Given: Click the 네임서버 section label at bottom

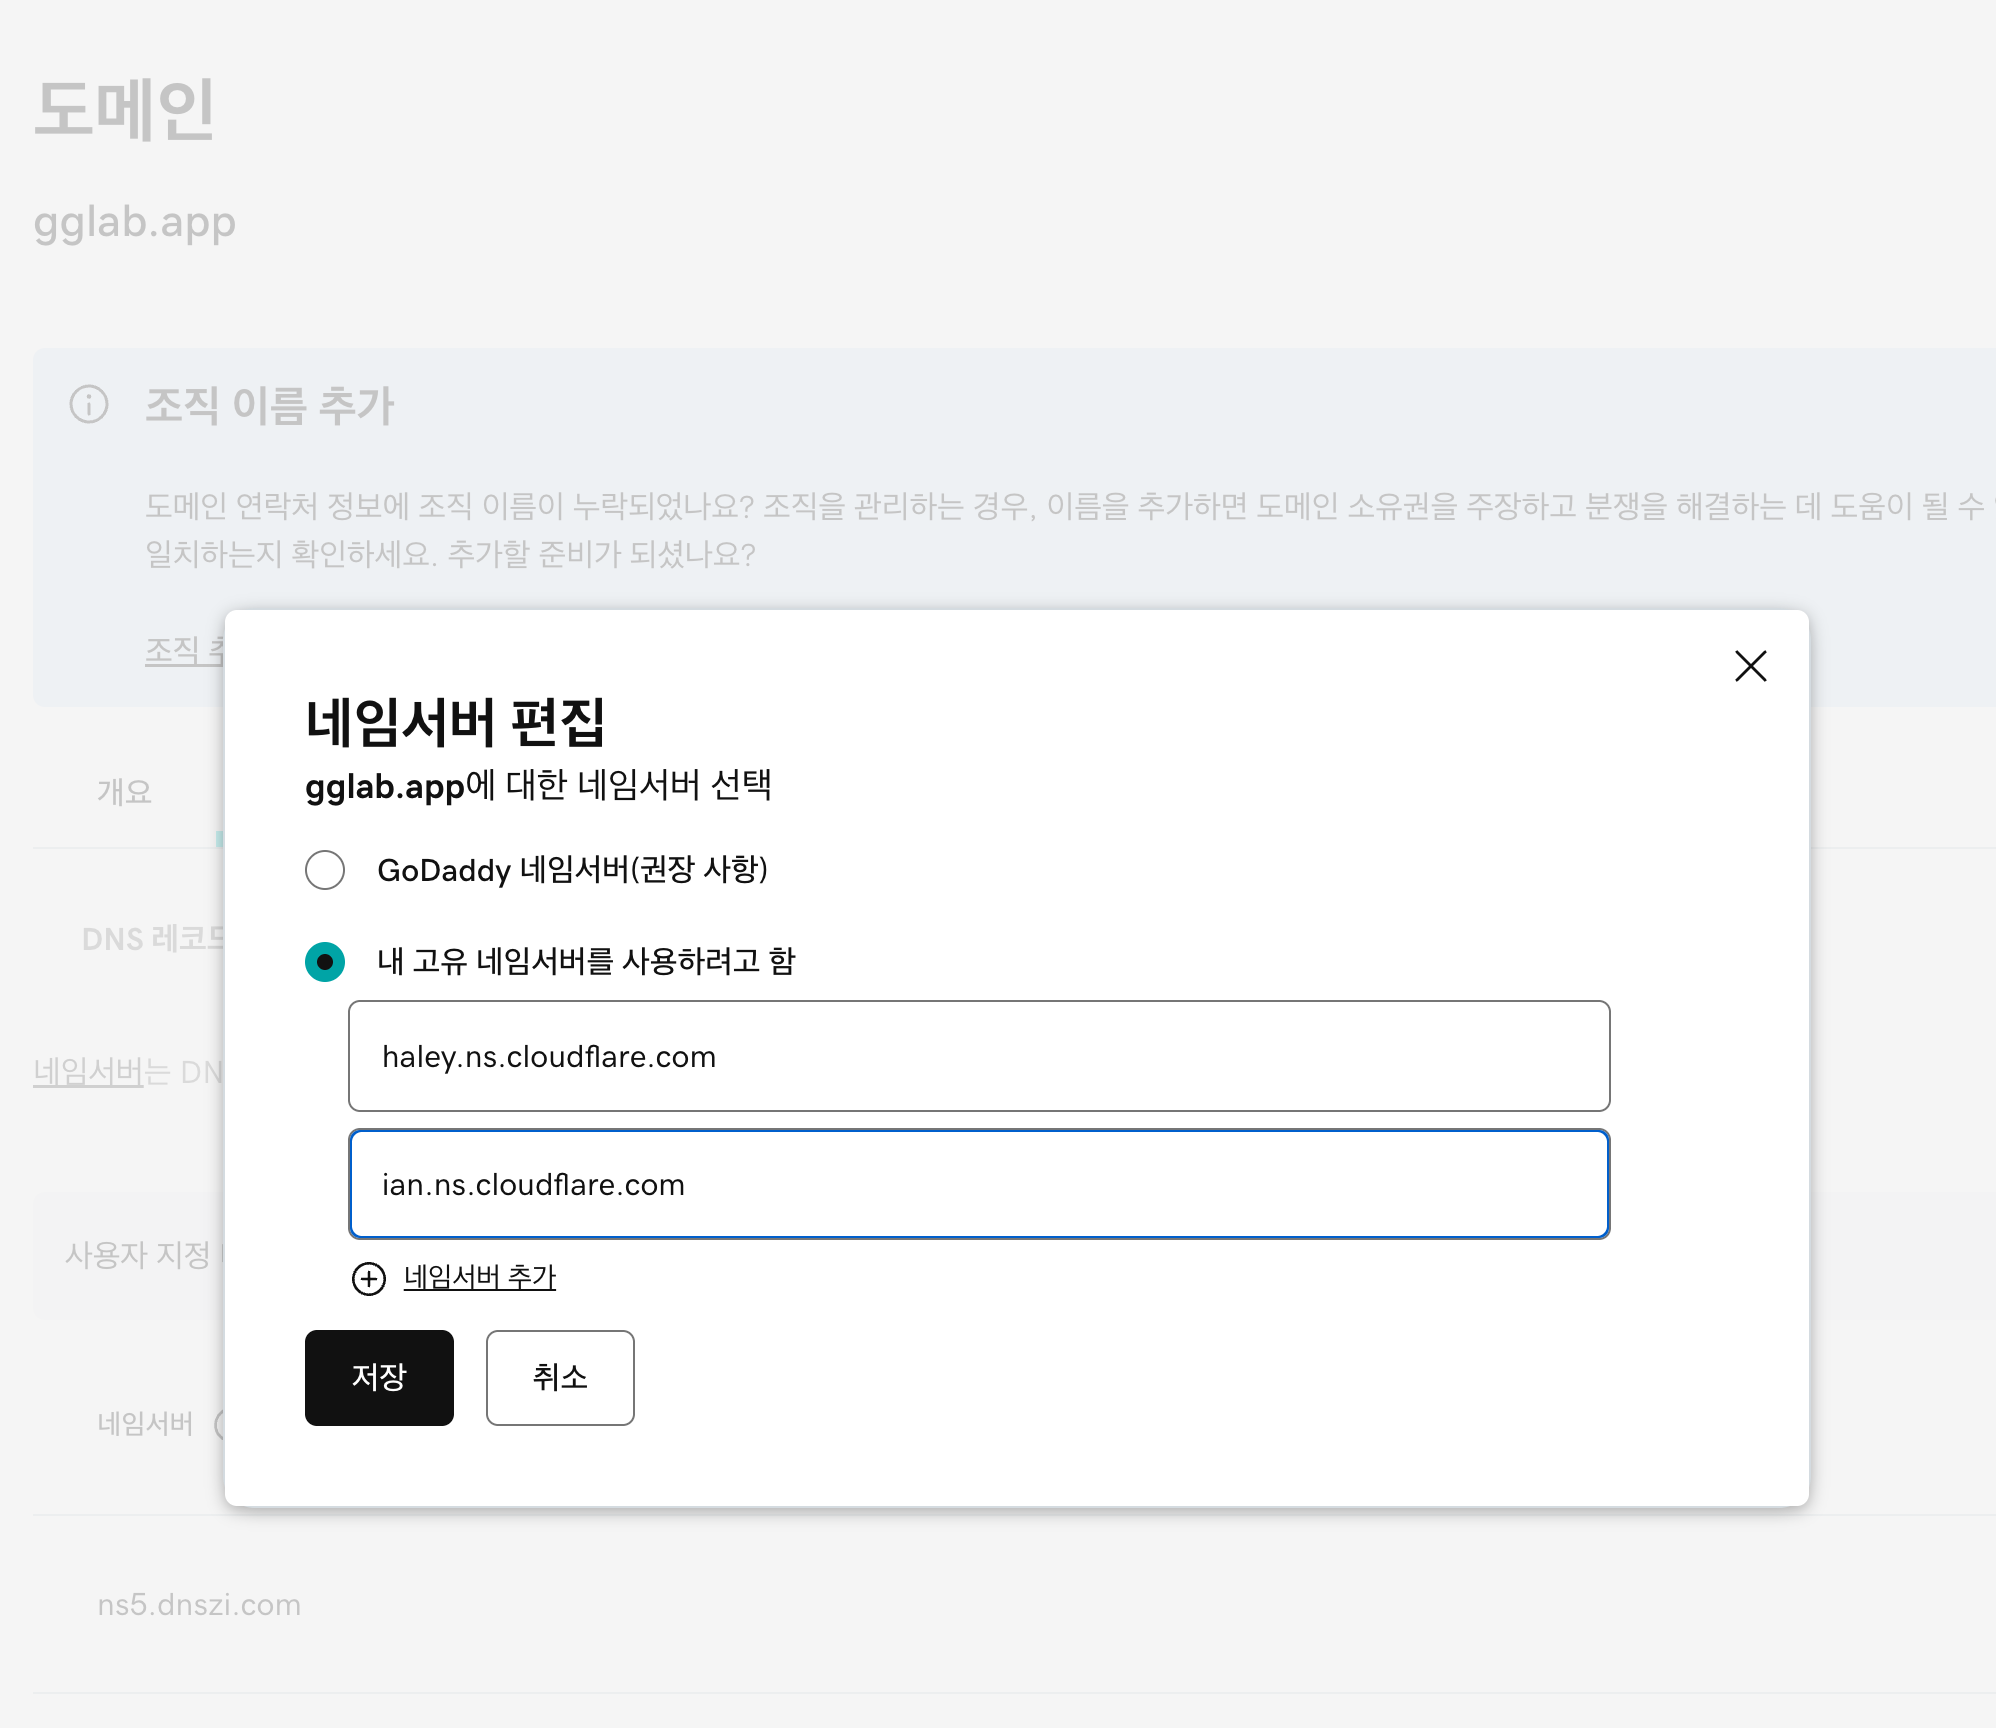Looking at the screenshot, I should coord(145,1423).
